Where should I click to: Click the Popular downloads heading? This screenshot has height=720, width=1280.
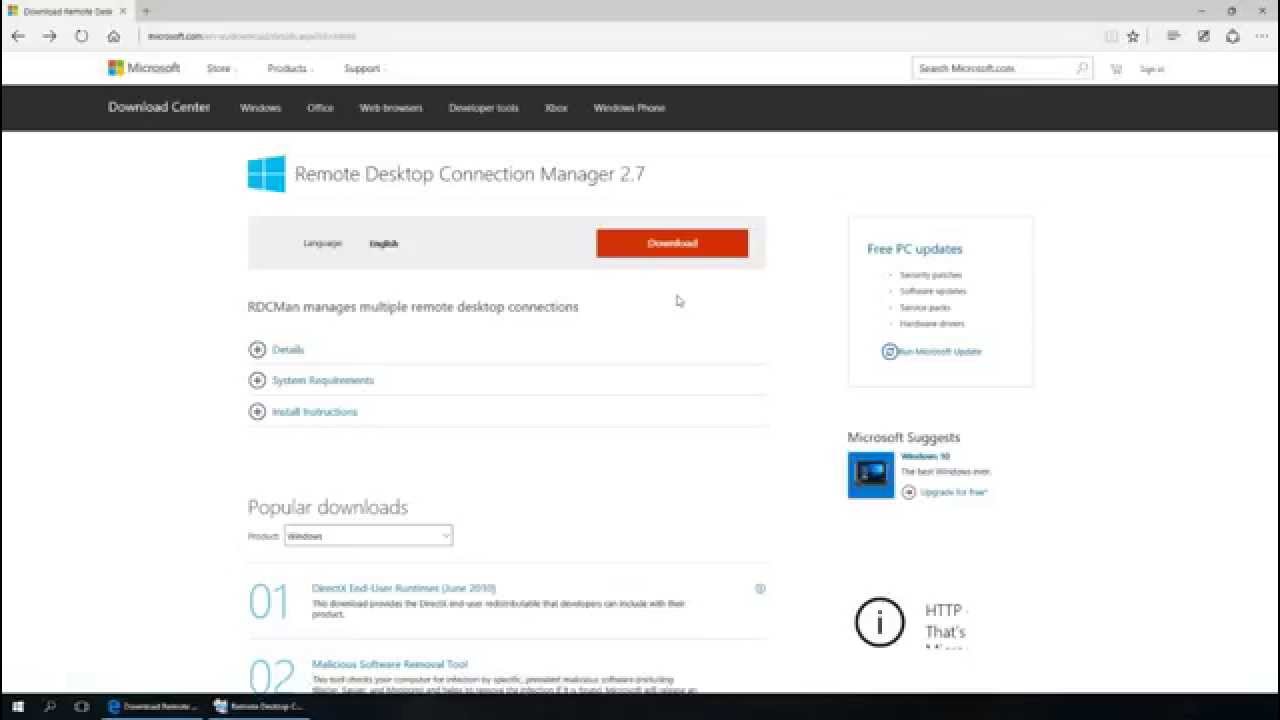(328, 507)
